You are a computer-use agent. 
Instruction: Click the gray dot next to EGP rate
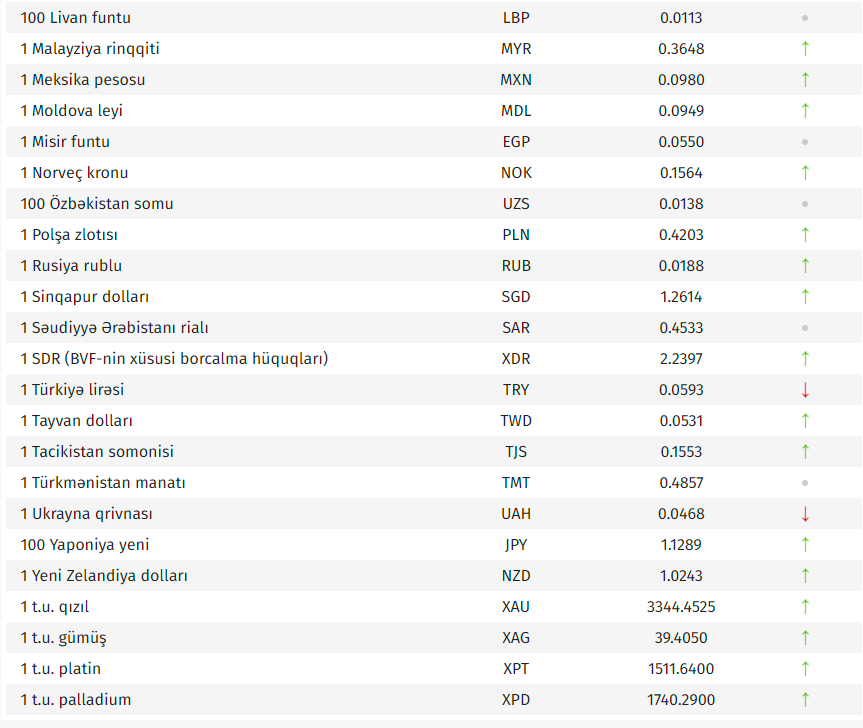805,142
